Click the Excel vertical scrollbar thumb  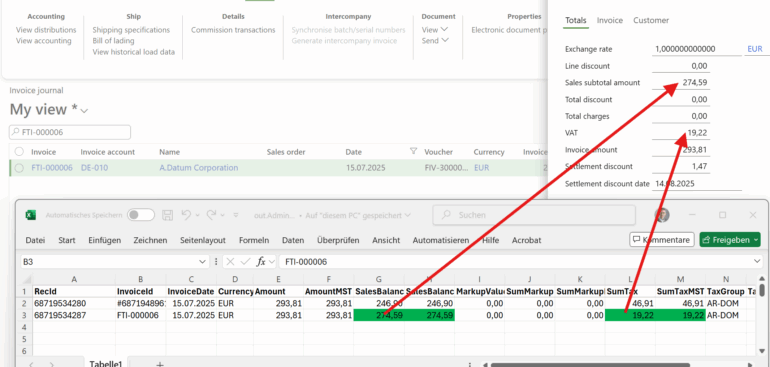[x=762, y=291]
